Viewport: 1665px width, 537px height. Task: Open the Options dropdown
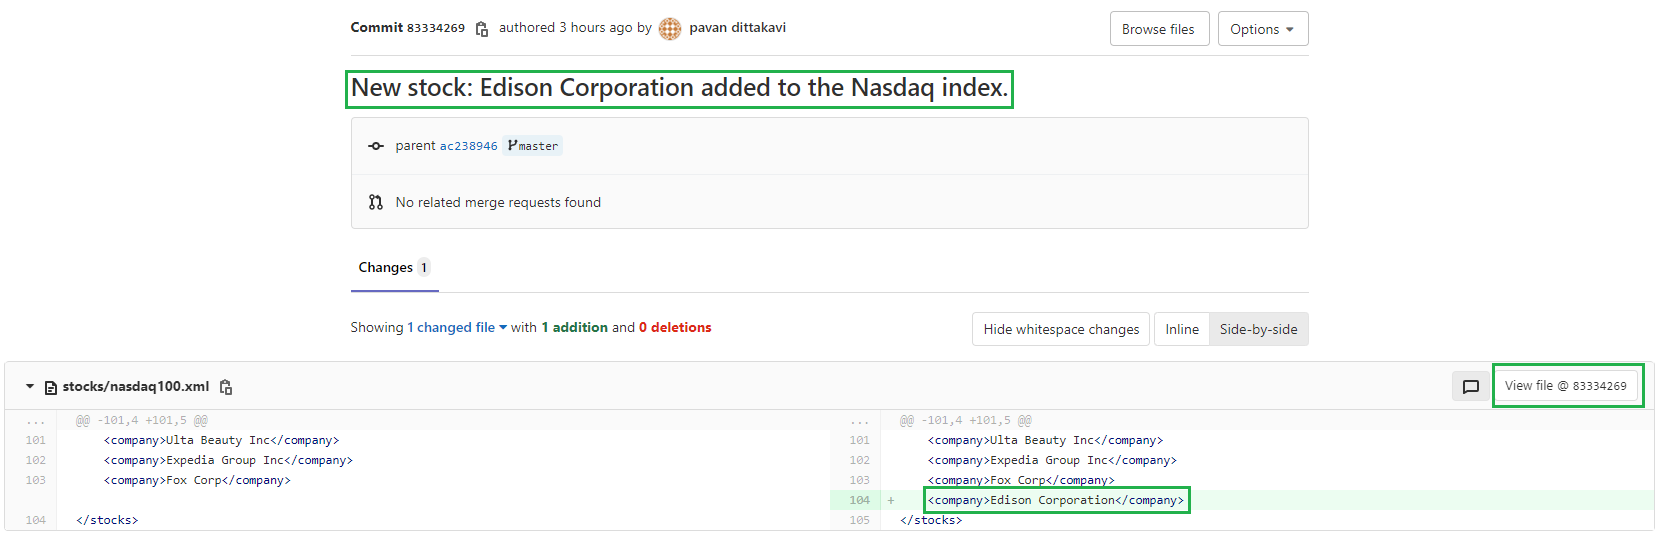[x=1263, y=29]
